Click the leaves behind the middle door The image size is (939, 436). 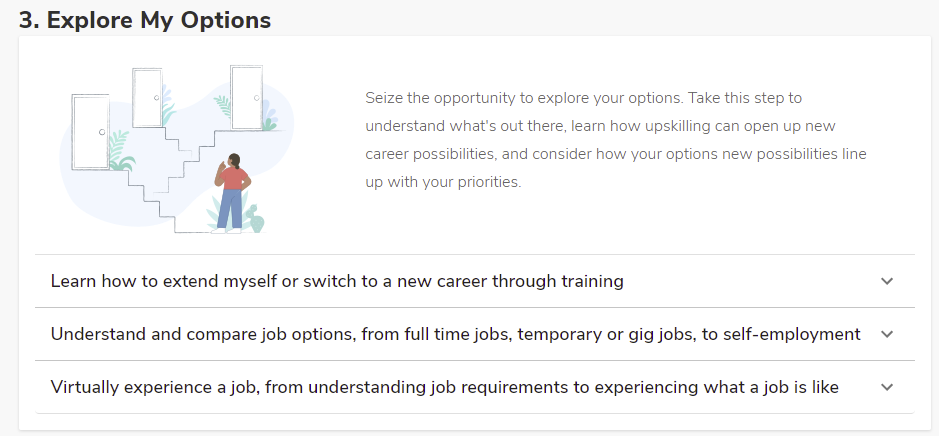167,106
